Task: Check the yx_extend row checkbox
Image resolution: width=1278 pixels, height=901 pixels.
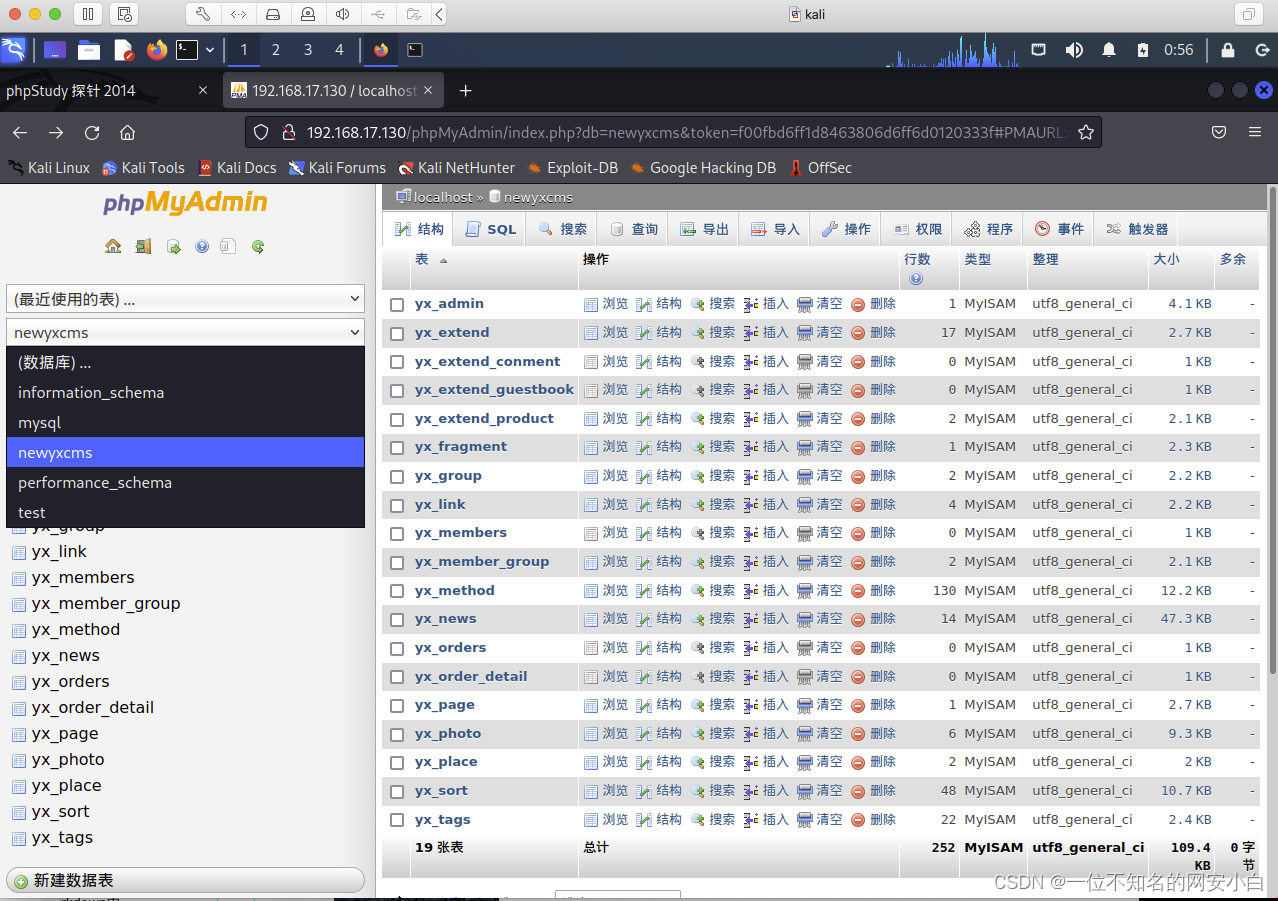Action: [x=397, y=333]
